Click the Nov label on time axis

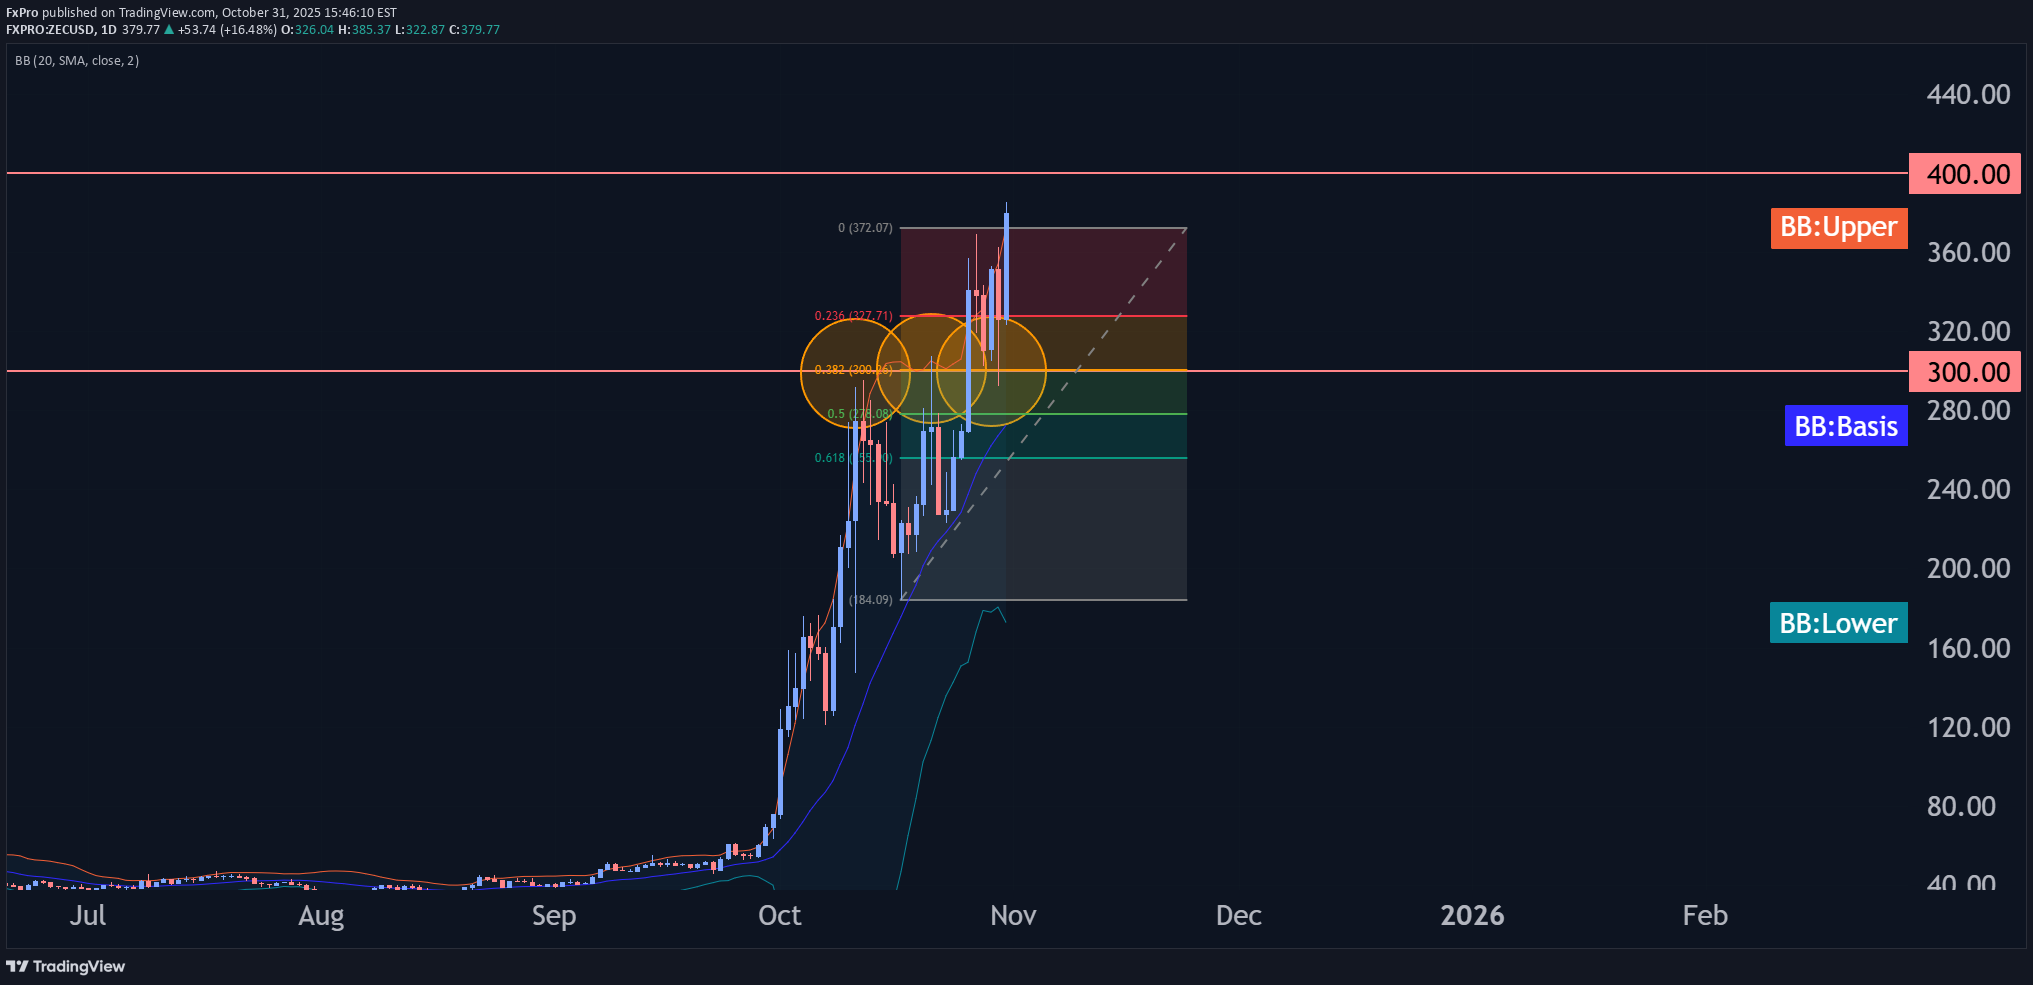point(1012,915)
